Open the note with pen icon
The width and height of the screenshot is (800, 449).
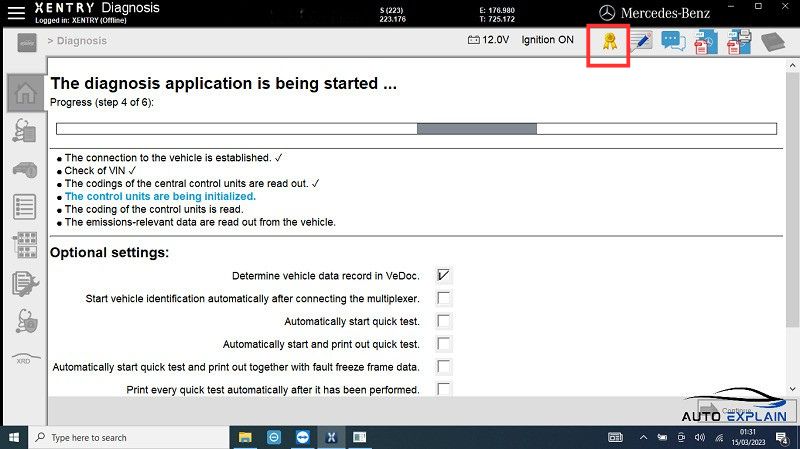[x=641, y=41]
